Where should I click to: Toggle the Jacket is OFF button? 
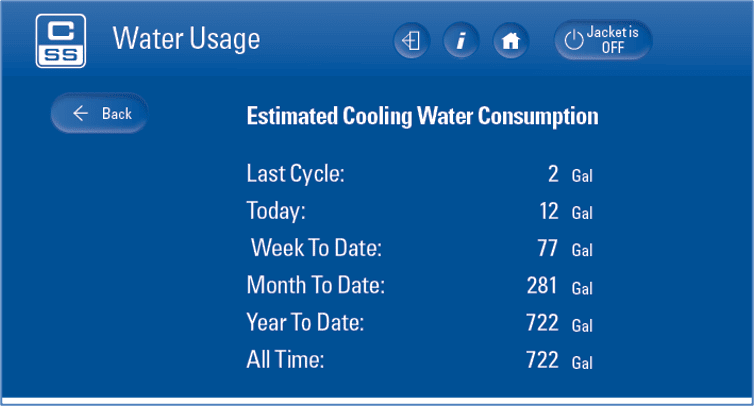pos(603,40)
